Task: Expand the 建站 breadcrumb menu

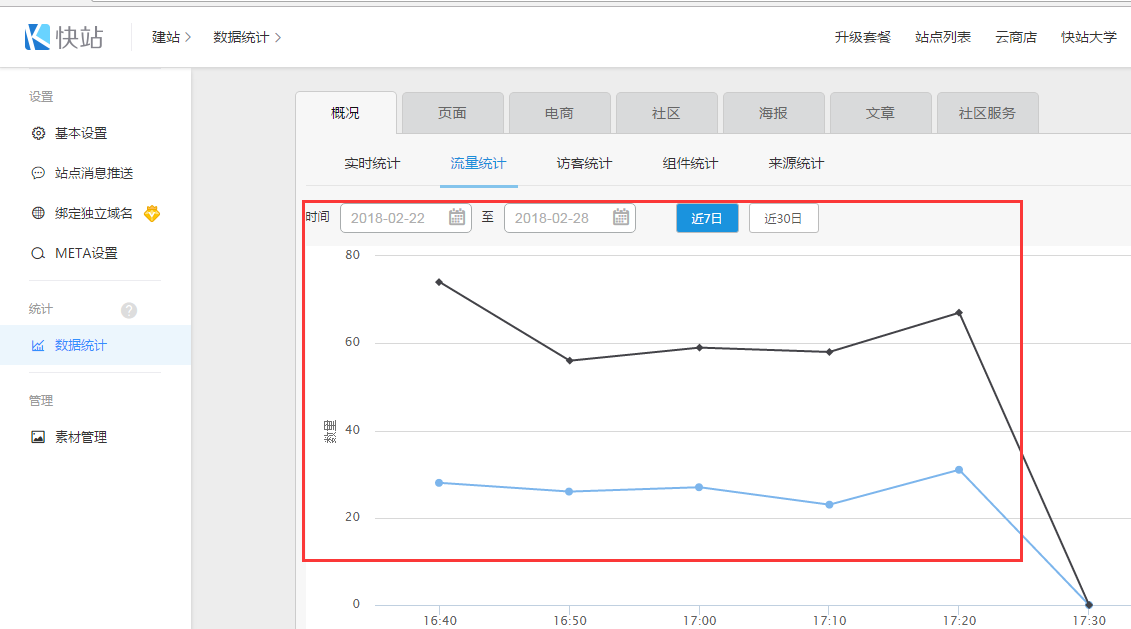Action: click(171, 37)
